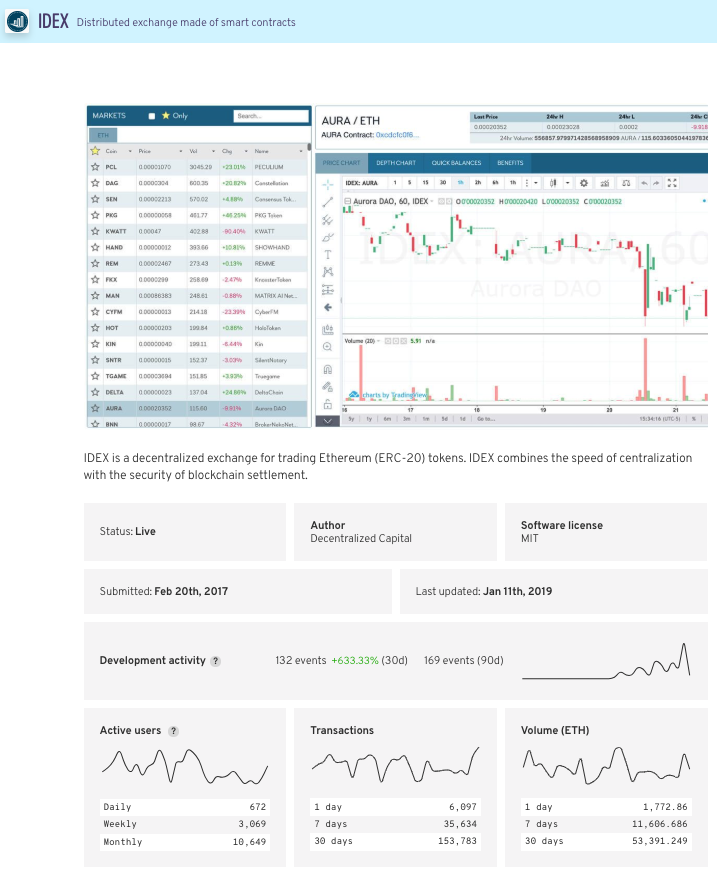Select the 15 minute interval button
Viewport: 717px width, 872px height.
[x=426, y=182]
